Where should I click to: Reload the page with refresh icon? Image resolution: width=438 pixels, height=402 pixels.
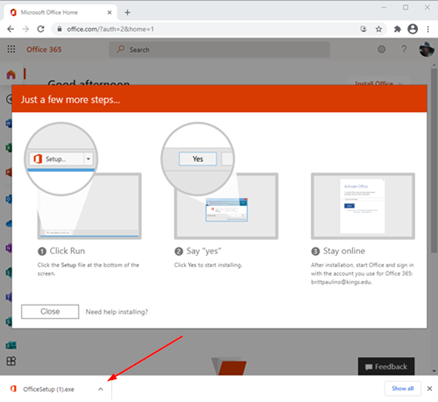click(x=41, y=29)
